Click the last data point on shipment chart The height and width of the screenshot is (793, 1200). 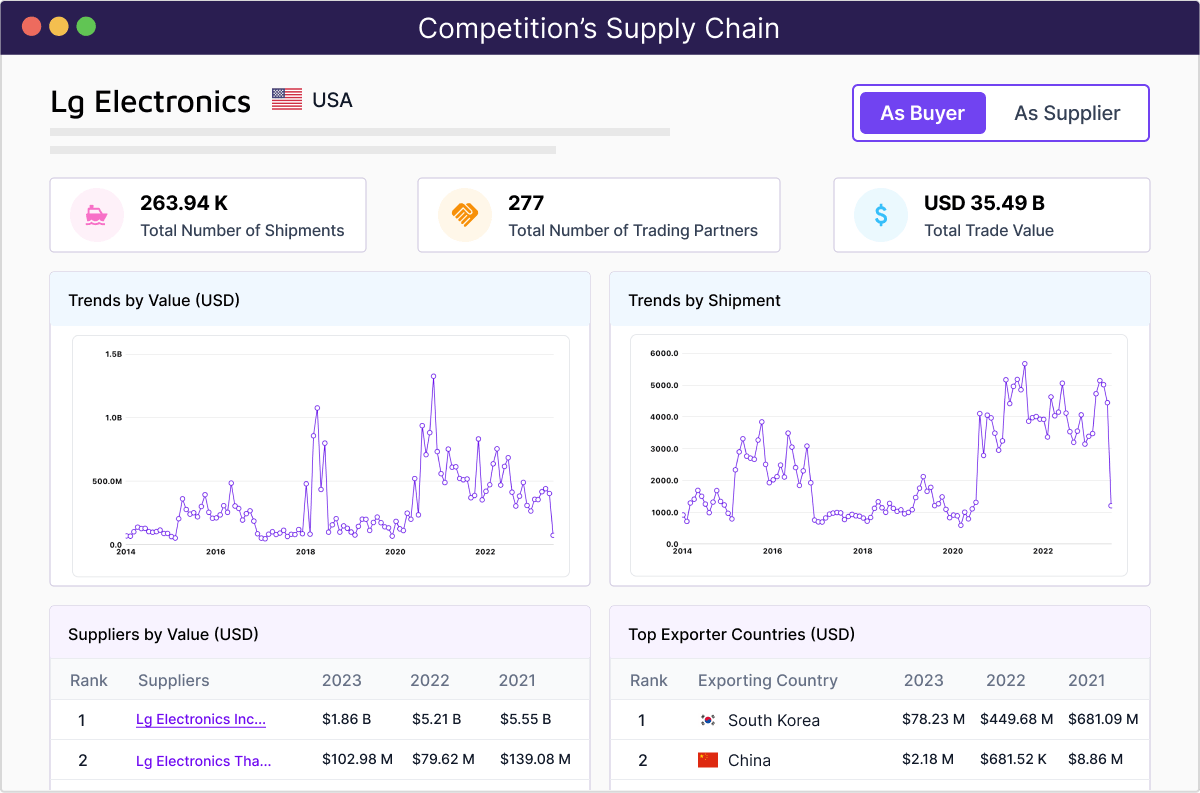1111,506
